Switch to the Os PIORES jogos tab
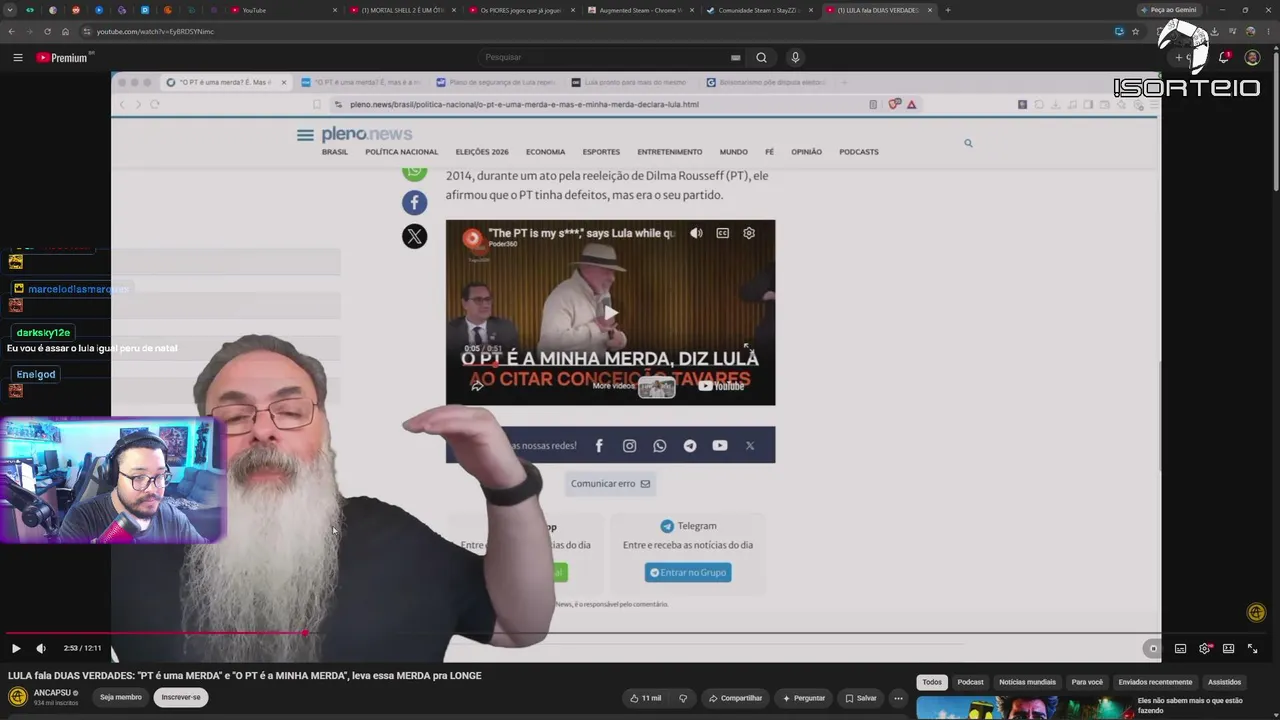 click(523, 10)
